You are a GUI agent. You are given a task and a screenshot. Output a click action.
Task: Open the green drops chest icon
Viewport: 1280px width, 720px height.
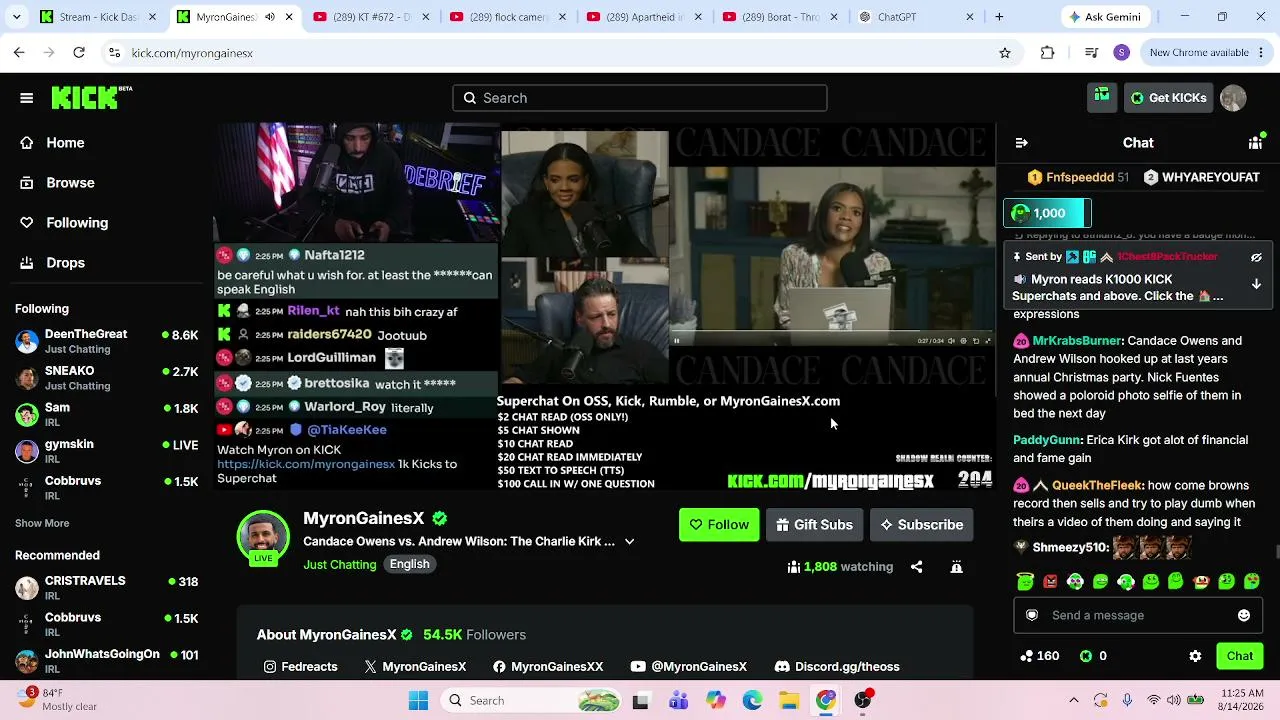(1102, 97)
